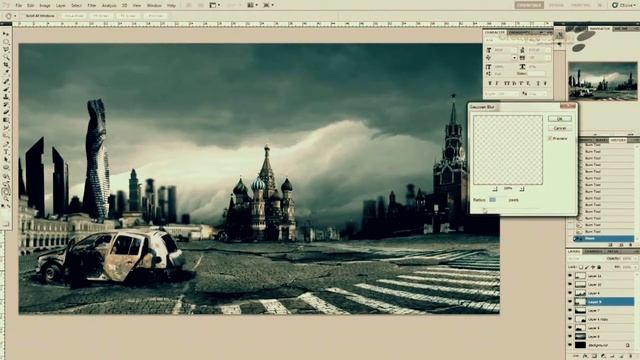Click Cancel in Gaussian Blur dialog

coord(560,128)
